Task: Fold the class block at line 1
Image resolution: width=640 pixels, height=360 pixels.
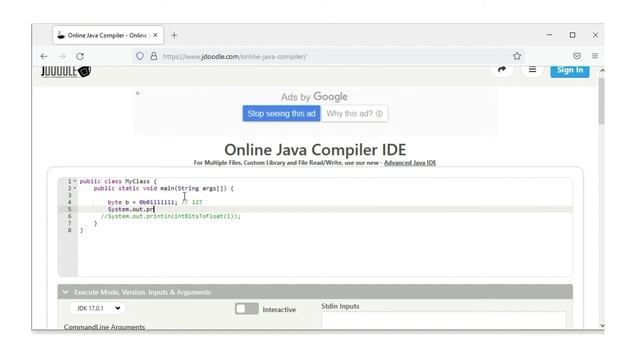Action: click(75, 181)
